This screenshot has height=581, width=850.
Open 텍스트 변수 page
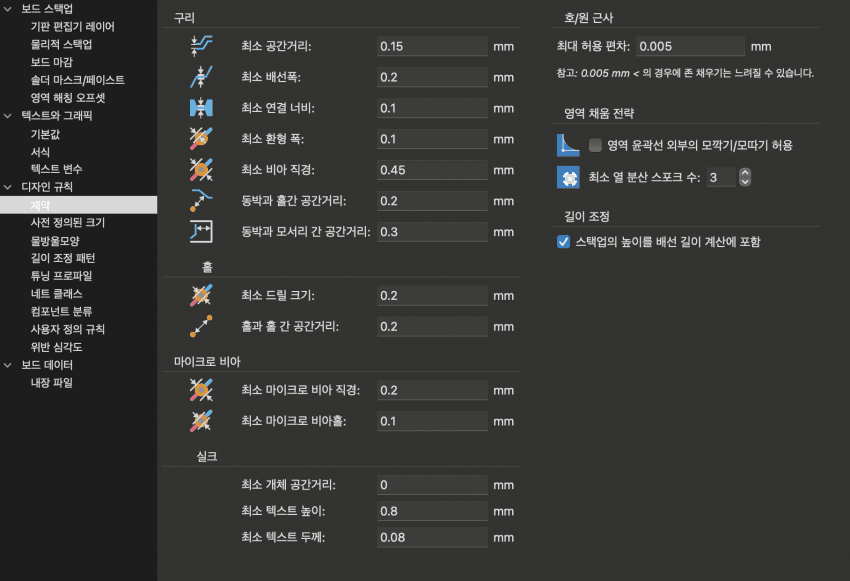(x=56, y=169)
